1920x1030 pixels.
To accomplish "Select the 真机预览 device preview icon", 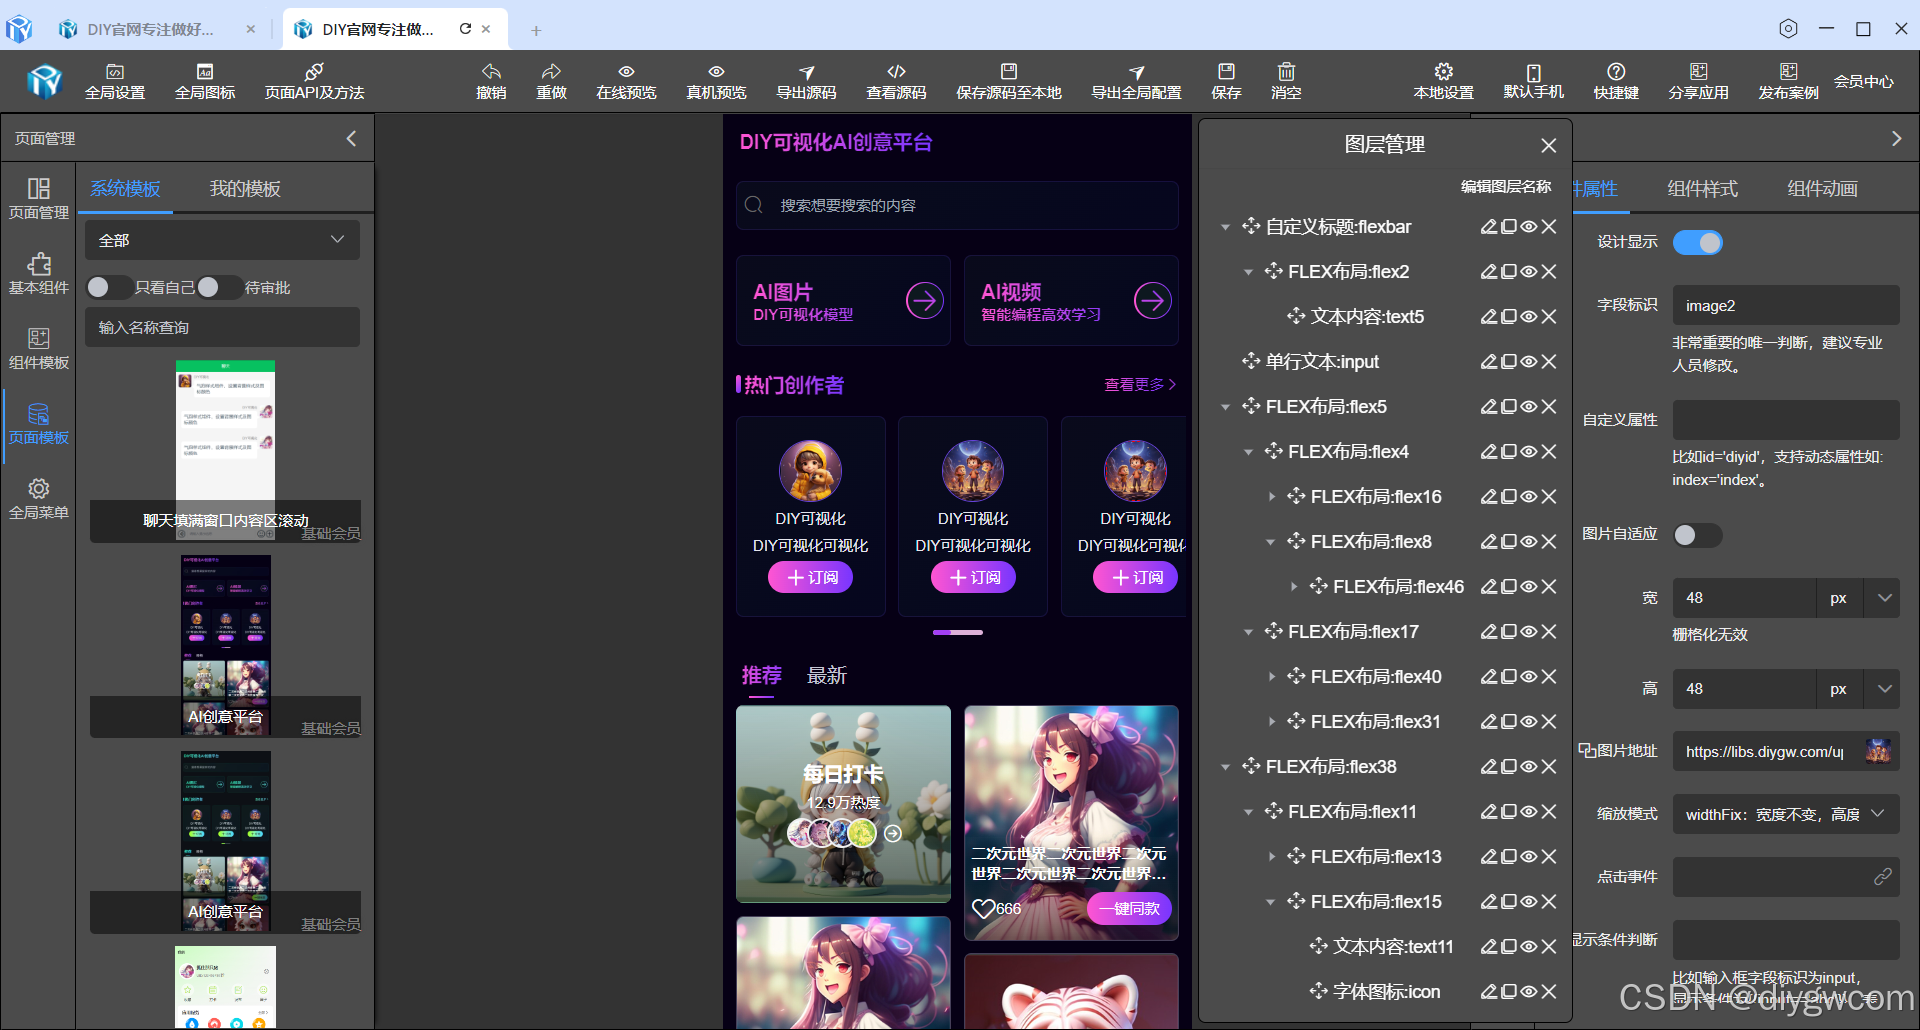I will [x=715, y=81].
